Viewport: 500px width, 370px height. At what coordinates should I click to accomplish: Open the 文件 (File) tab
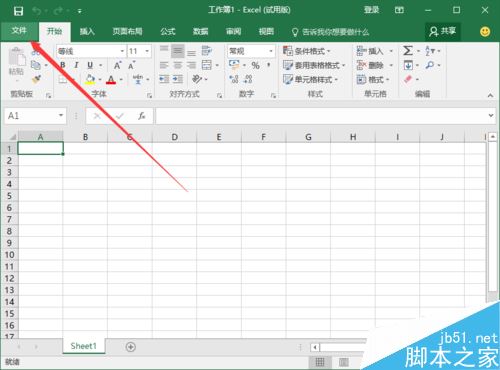tap(19, 31)
